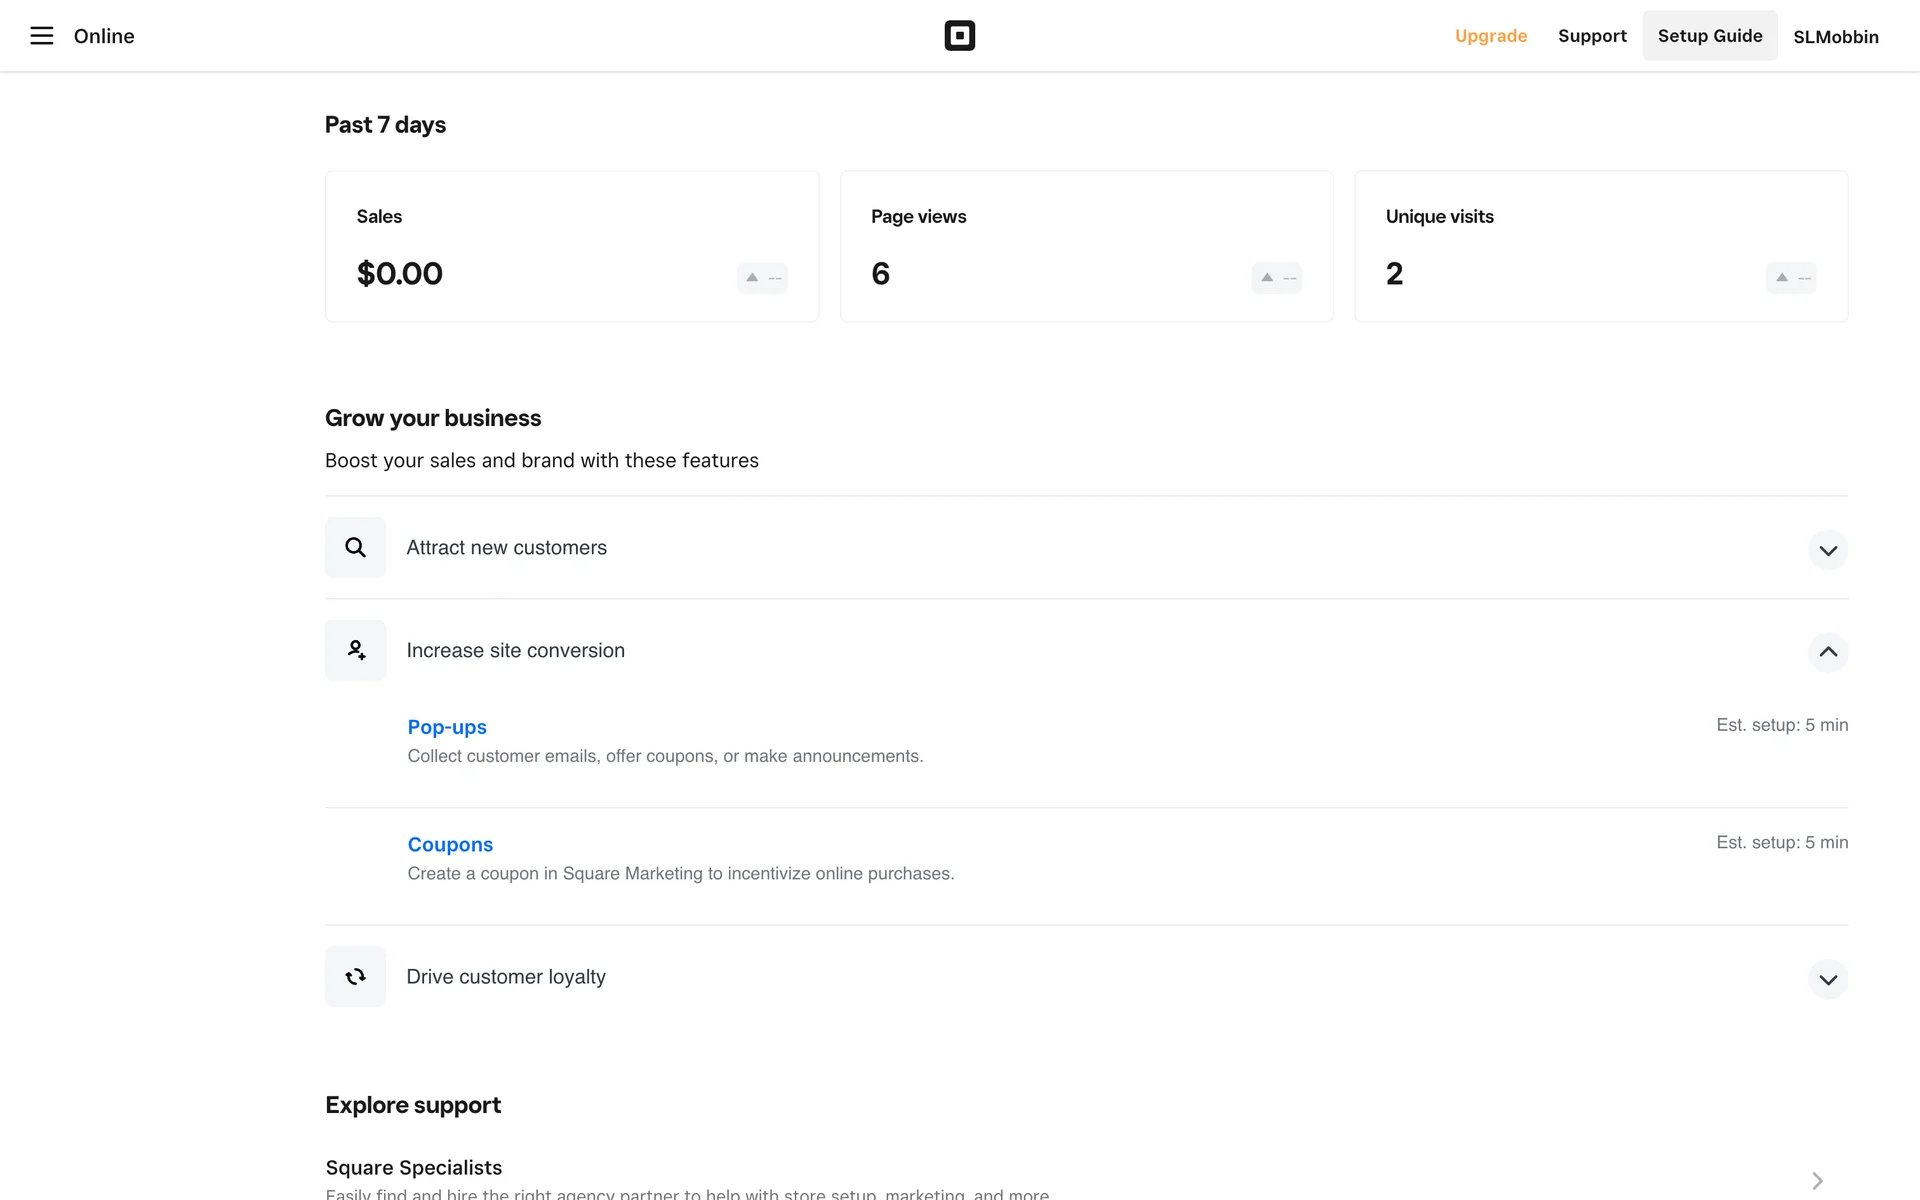Select the Sales stats card
The image size is (1920, 1200).
[571, 246]
